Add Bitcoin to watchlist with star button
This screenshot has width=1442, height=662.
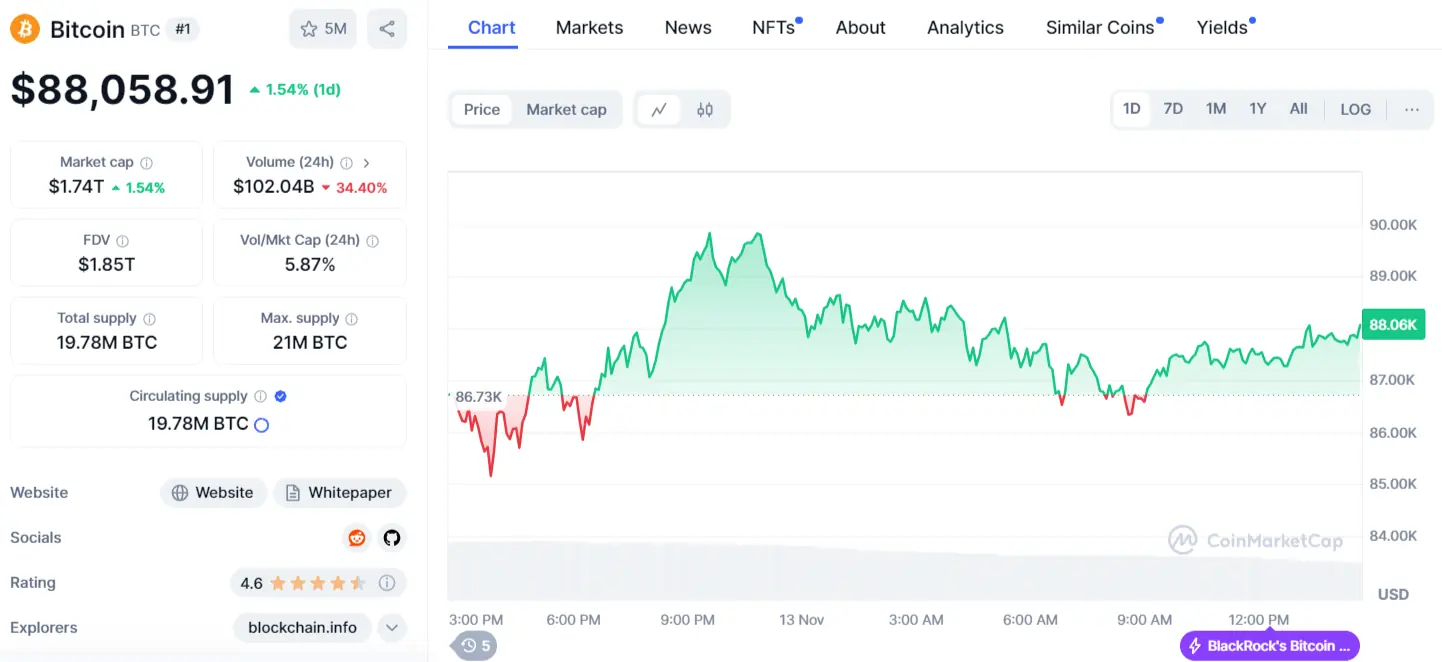point(323,29)
